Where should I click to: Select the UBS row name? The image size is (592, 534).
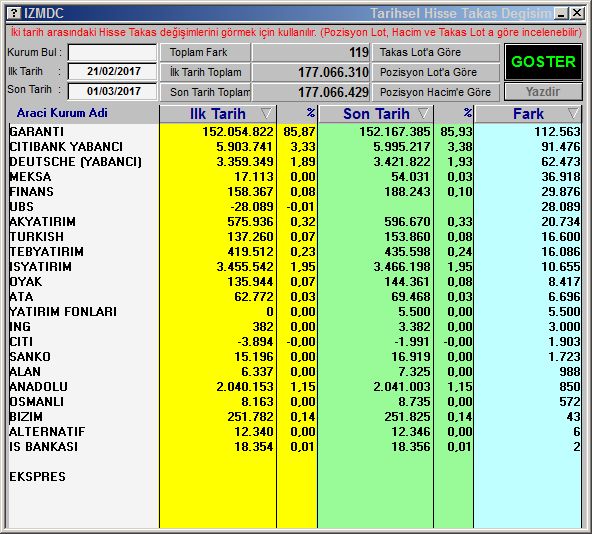(x=22, y=207)
